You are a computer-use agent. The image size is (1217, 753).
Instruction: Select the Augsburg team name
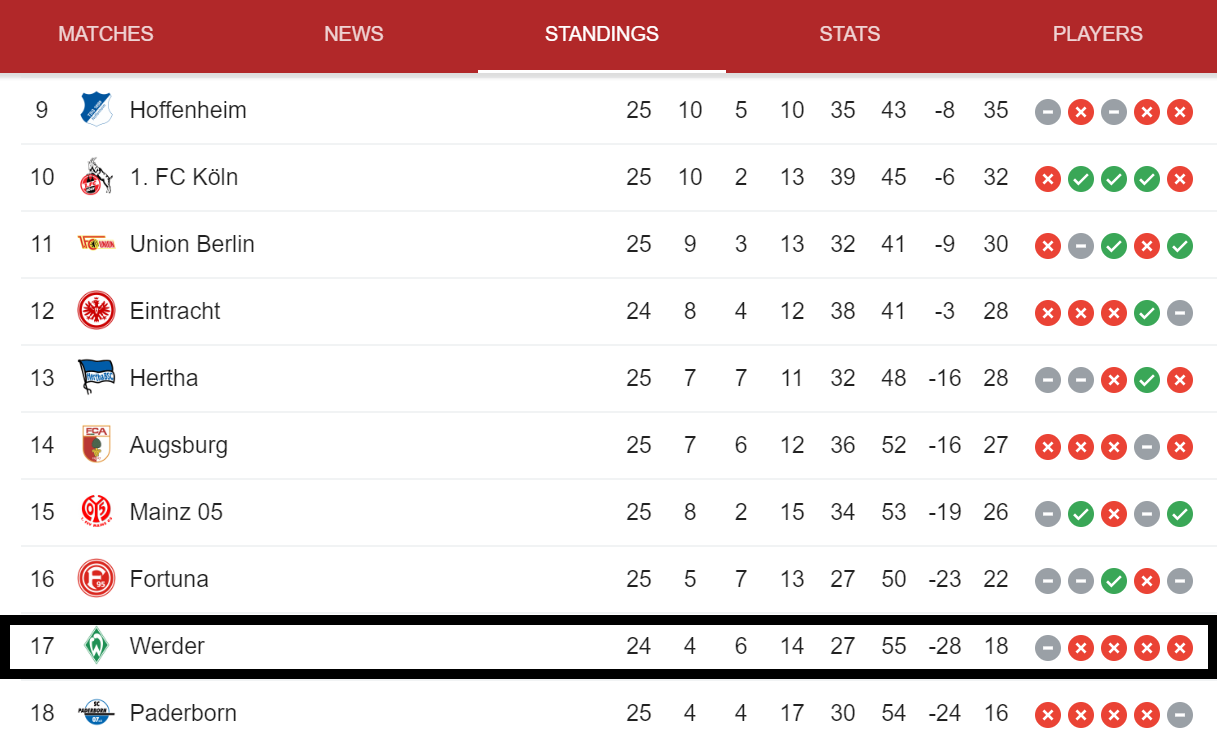click(x=179, y=445)
